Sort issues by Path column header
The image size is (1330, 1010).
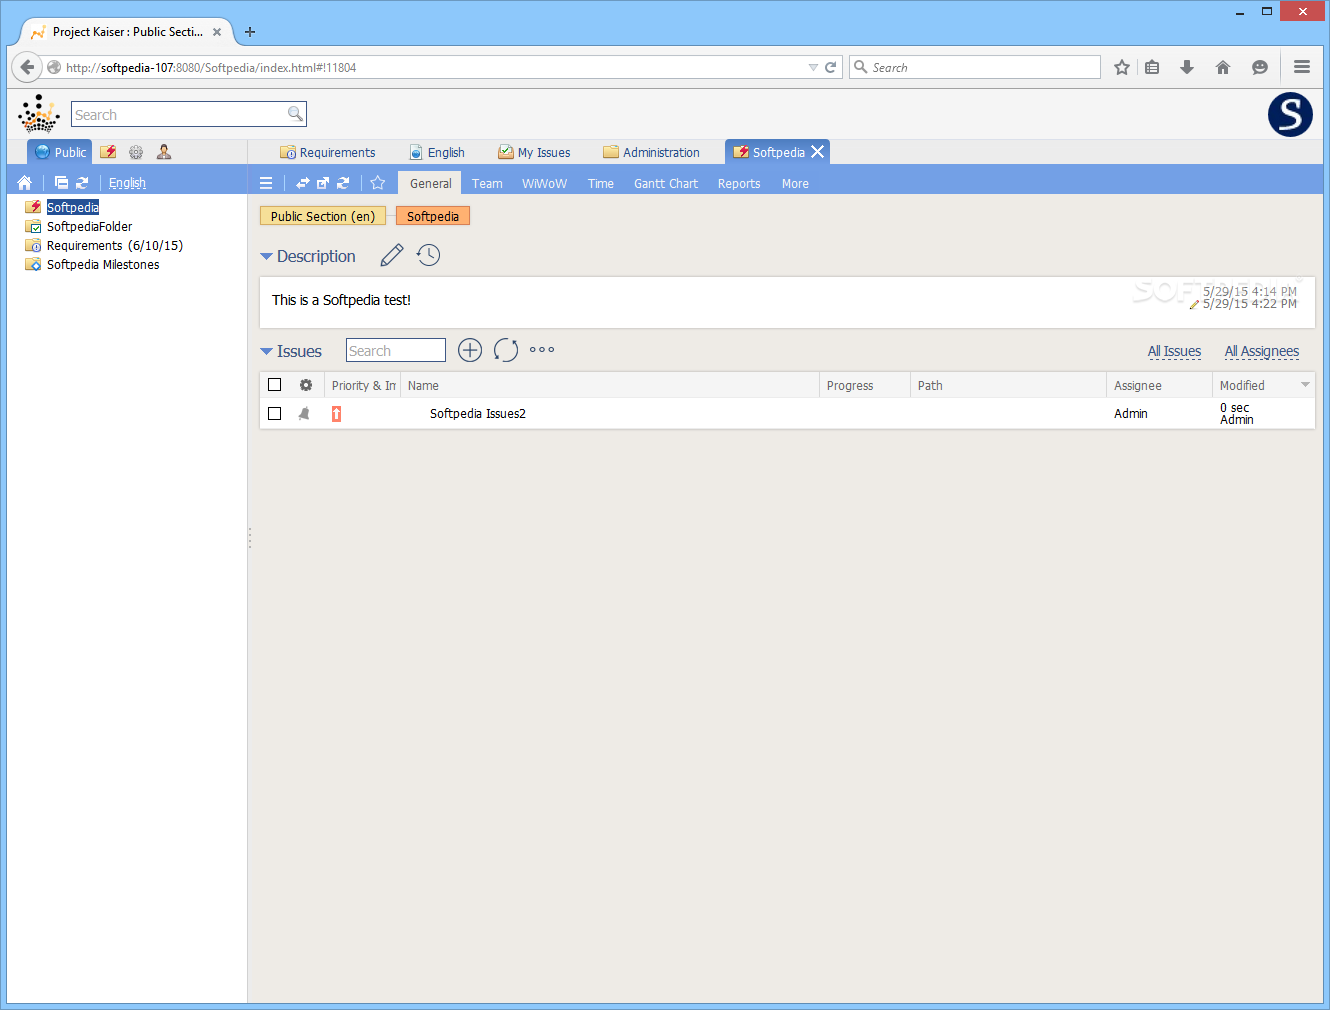click(1008, 385)
